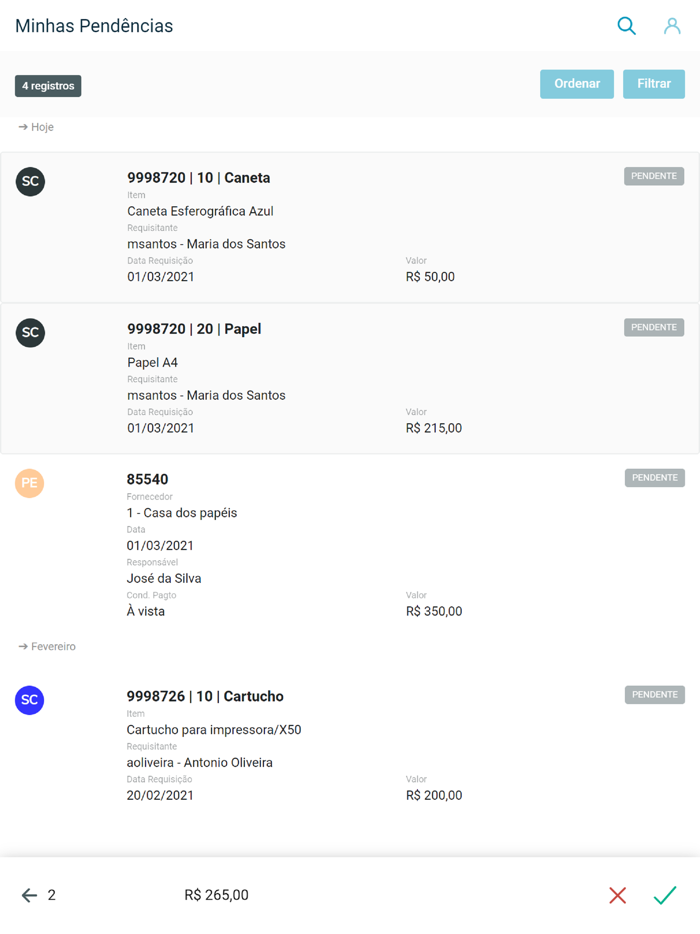Click the R$ 265,00 total in the bottom bar
The height and width of the screenshot is (934, 700).
pos(216,895)
